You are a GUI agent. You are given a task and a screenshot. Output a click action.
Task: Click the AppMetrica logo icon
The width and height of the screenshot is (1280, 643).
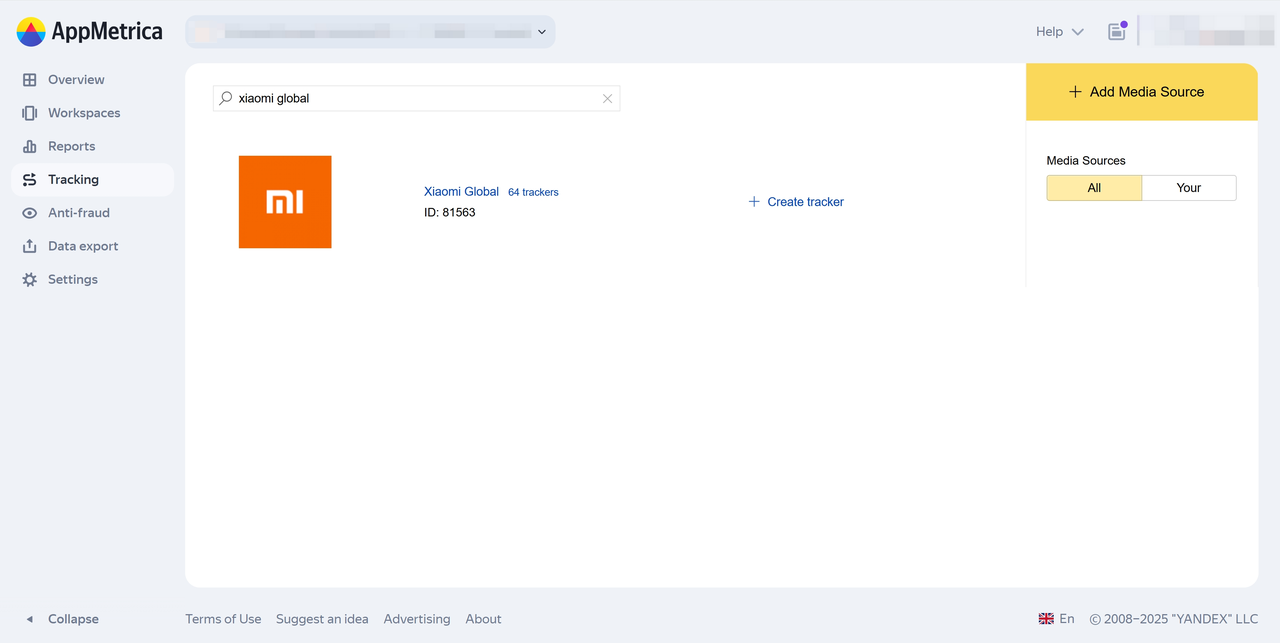tap(31, 32)
